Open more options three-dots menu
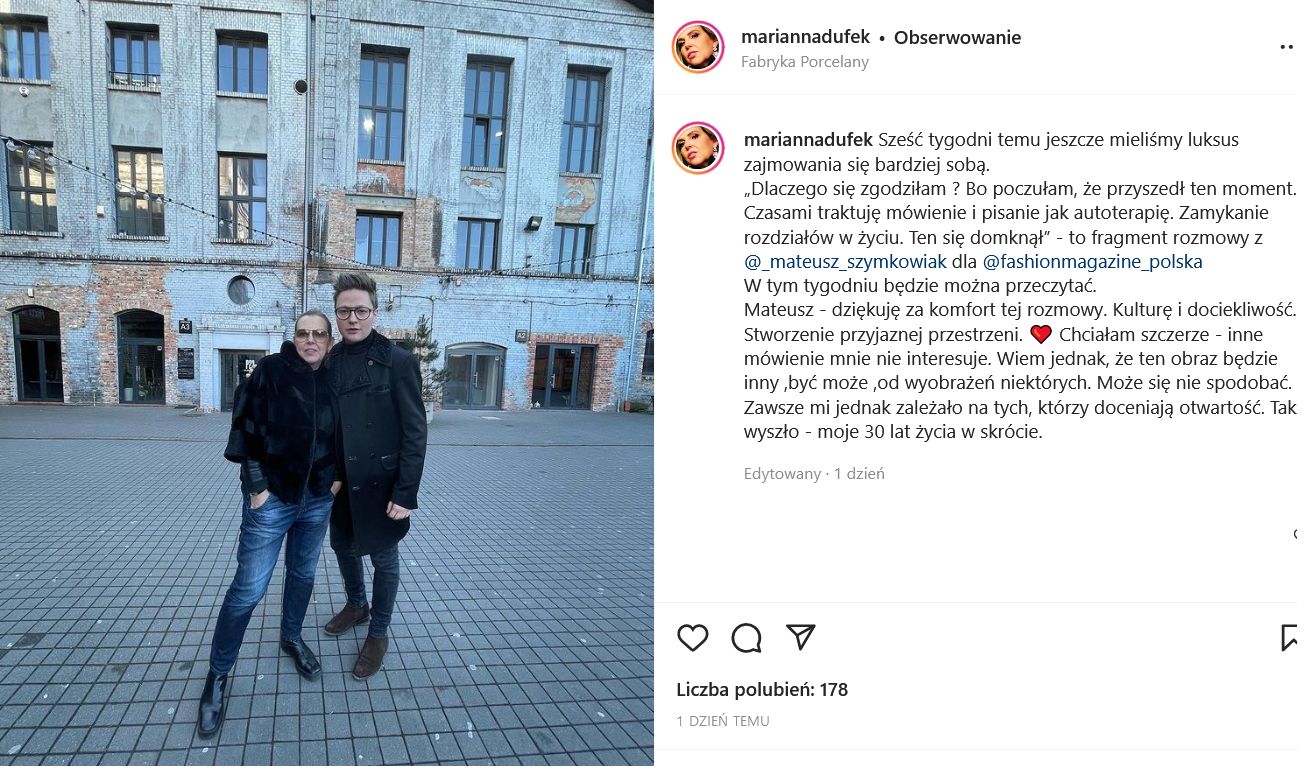1308x773 pixels. point(1288,47)
